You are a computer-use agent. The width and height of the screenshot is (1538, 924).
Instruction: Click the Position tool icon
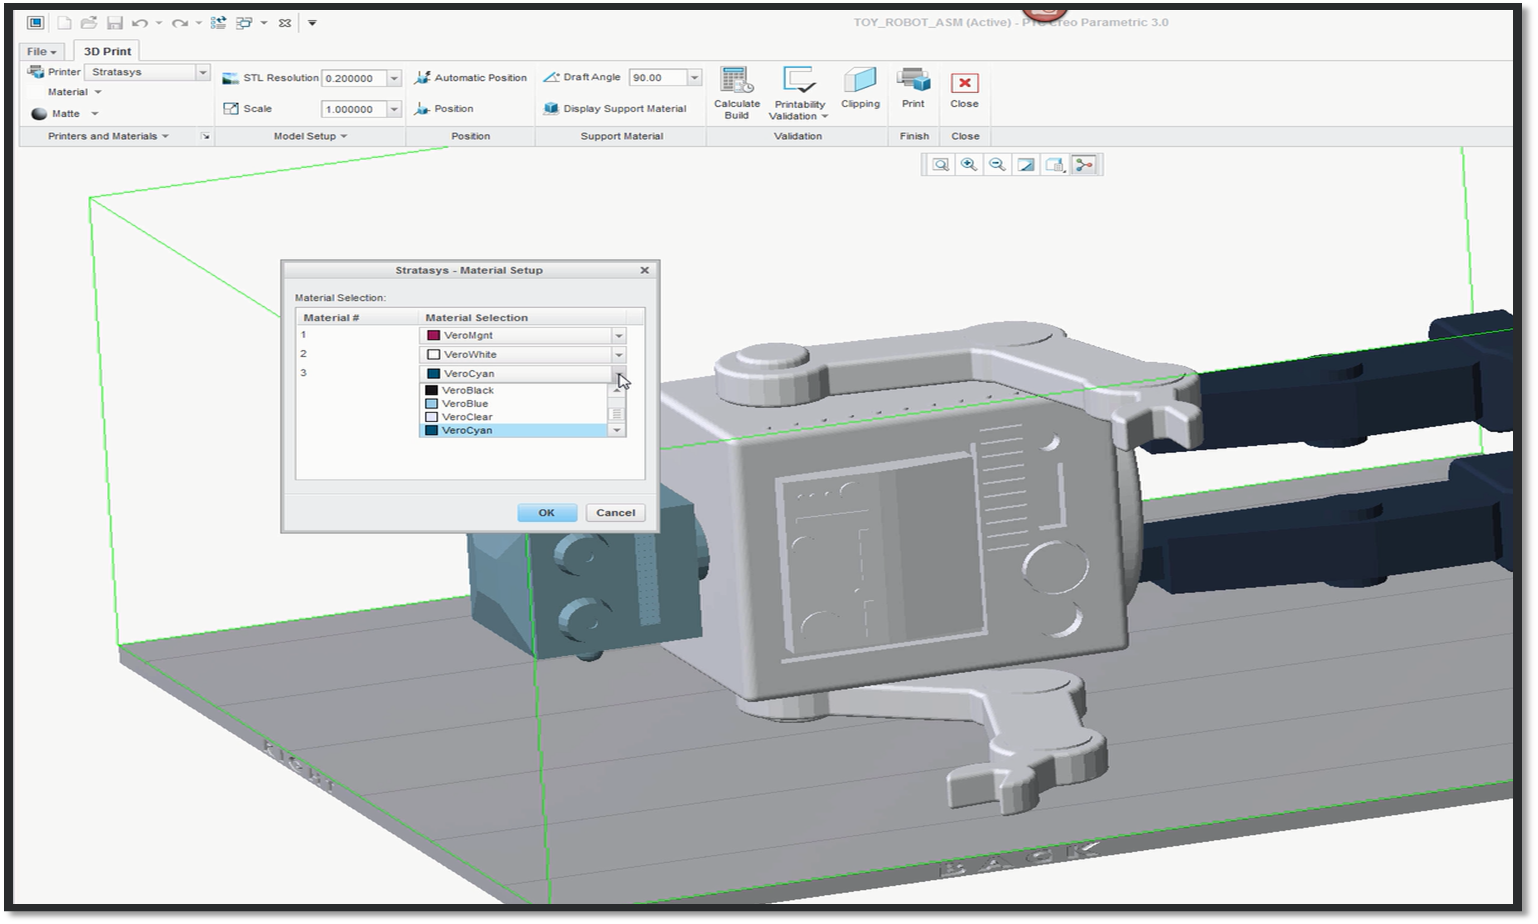[422, 108]
